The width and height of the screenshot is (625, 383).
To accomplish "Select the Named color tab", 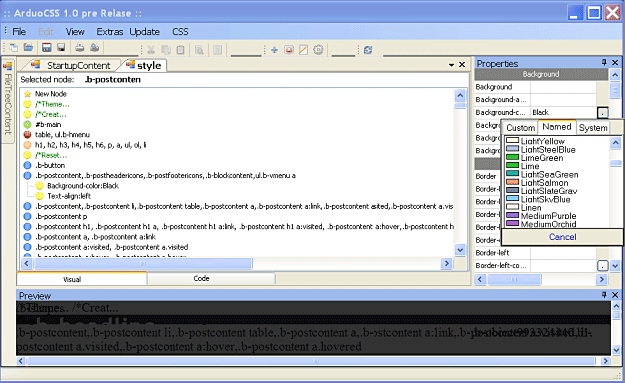I will [x=557, y=127].
